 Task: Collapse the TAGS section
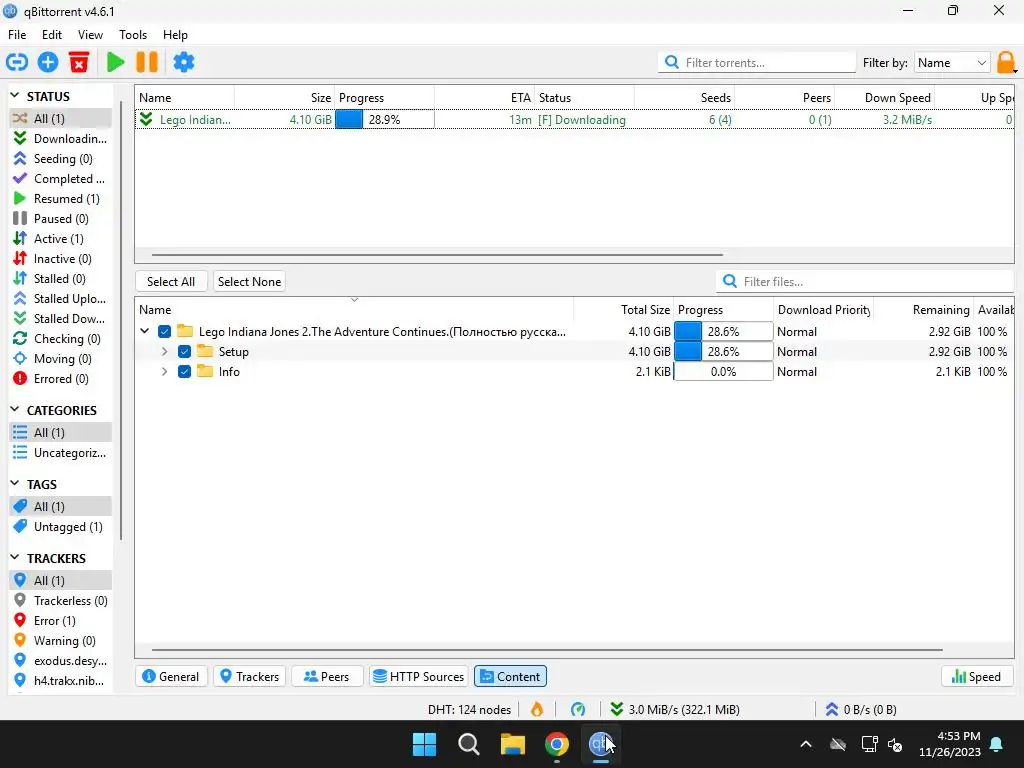point(15,484)
